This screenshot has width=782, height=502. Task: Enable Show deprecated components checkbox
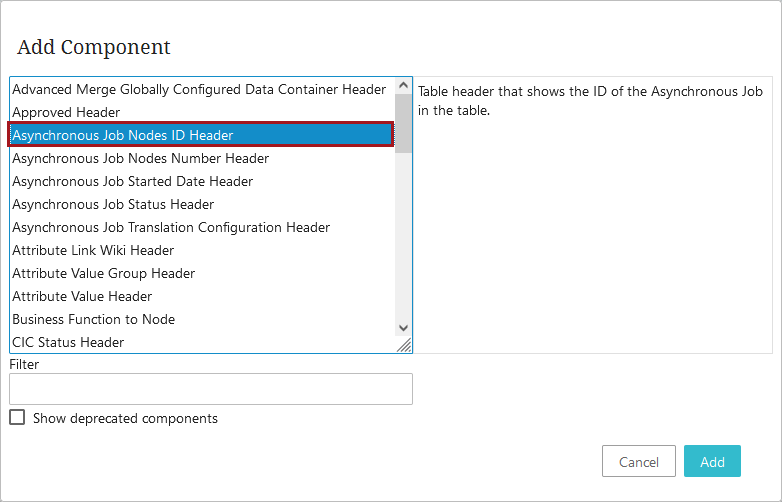17,417
